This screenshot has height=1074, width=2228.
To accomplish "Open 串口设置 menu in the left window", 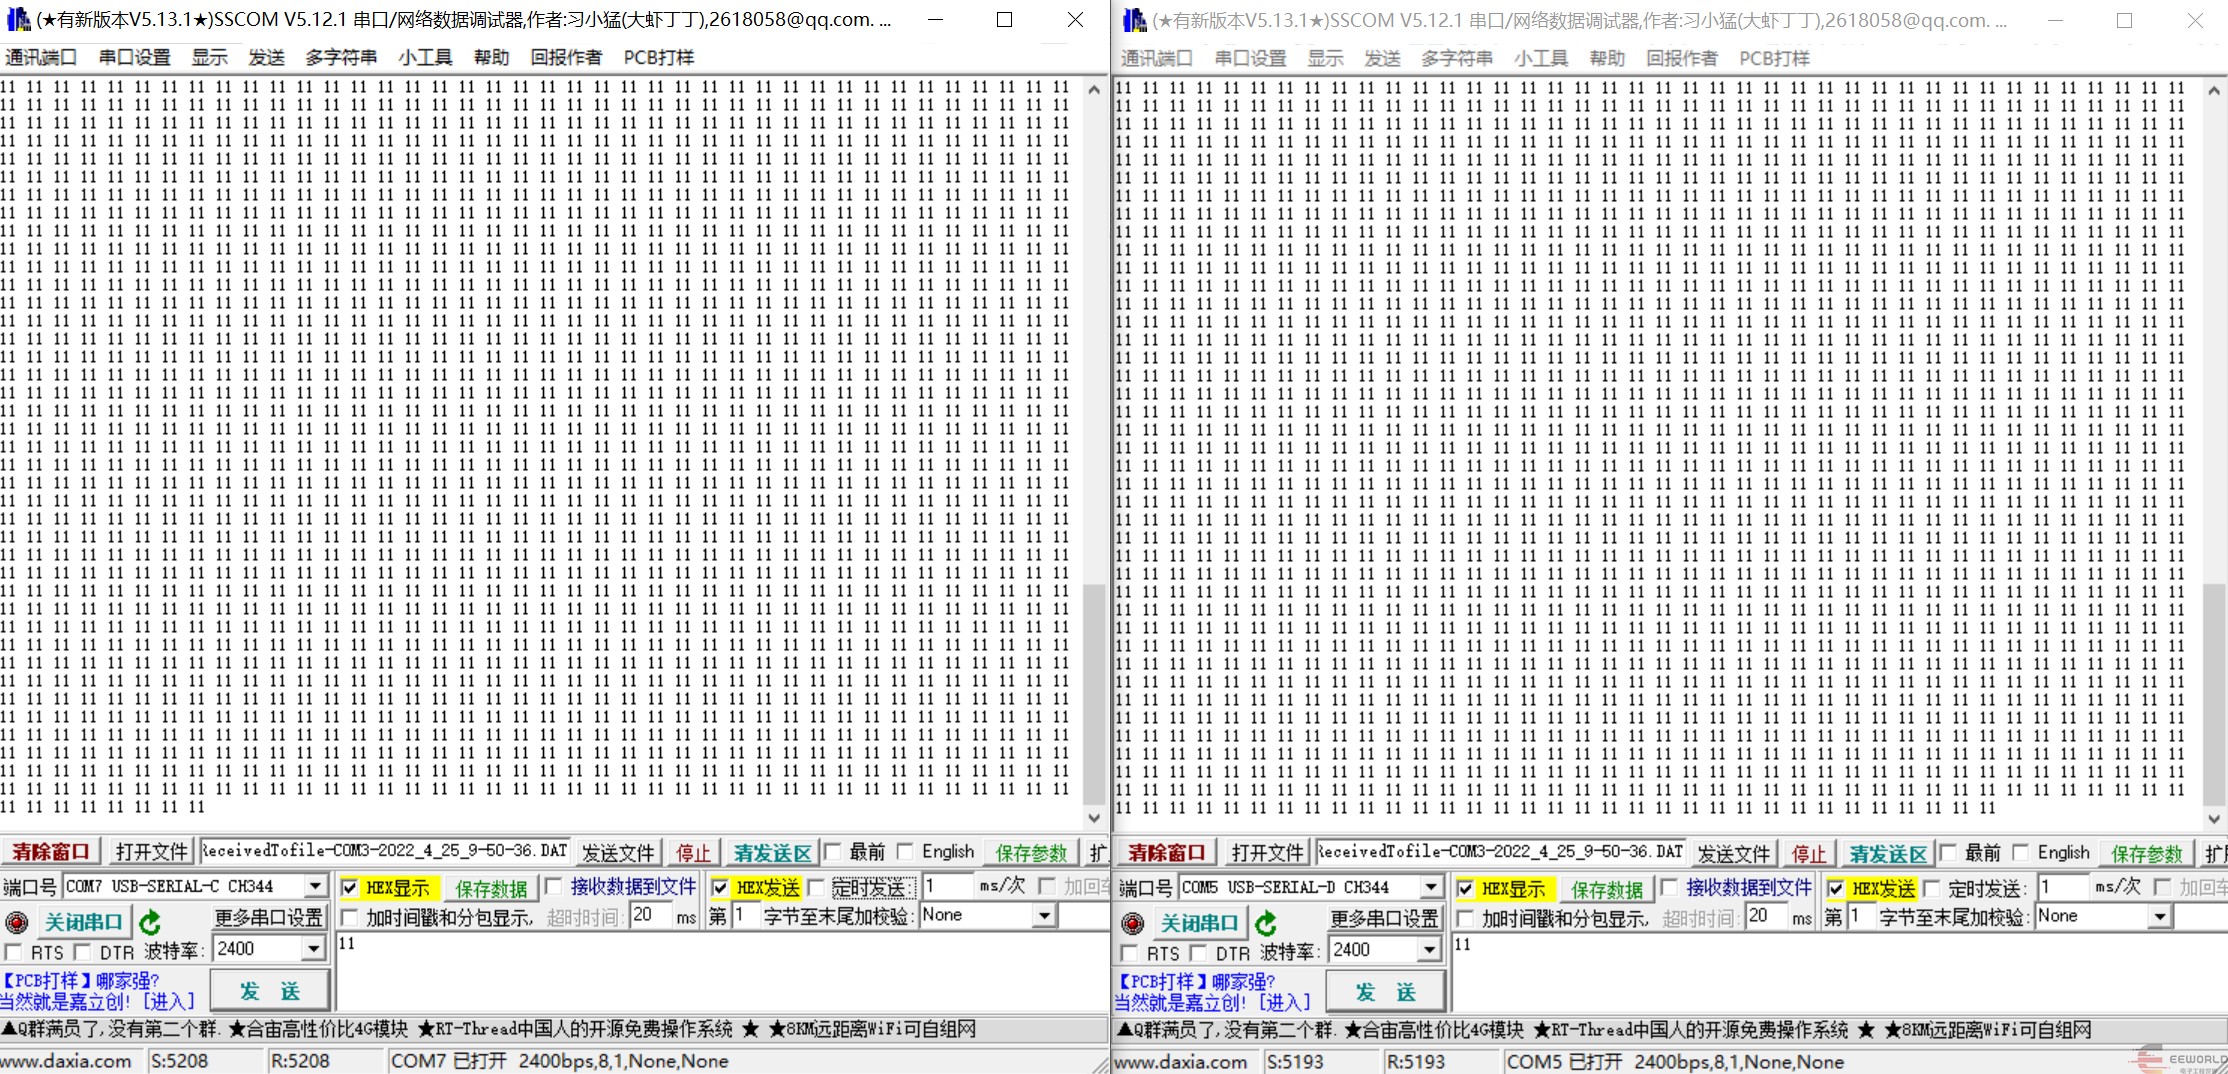I will pyautogui.click(x=135, y=57).
